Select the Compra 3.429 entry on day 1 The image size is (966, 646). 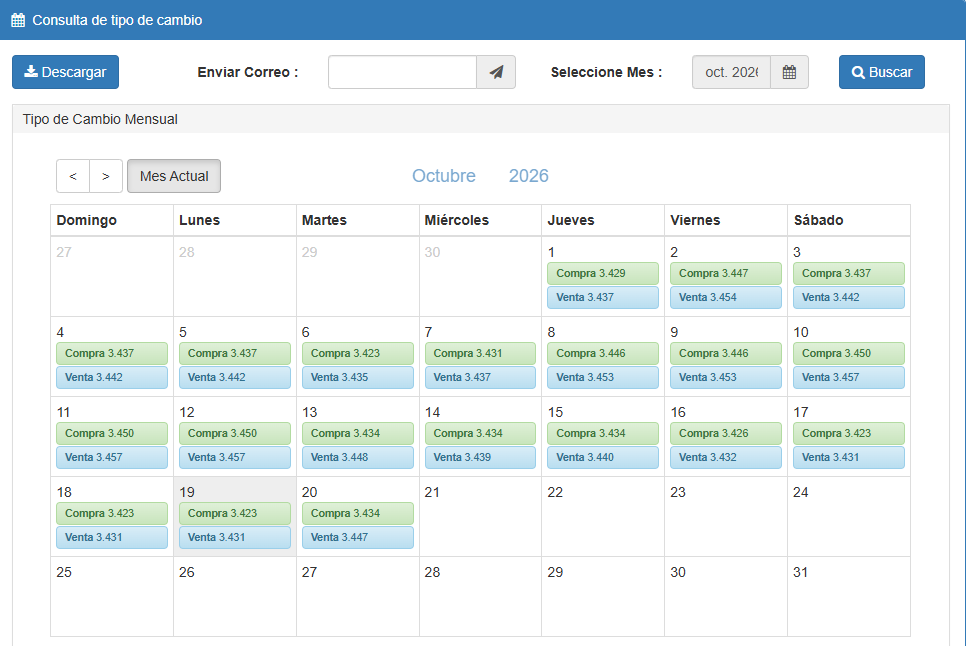[x=603, y=273]
